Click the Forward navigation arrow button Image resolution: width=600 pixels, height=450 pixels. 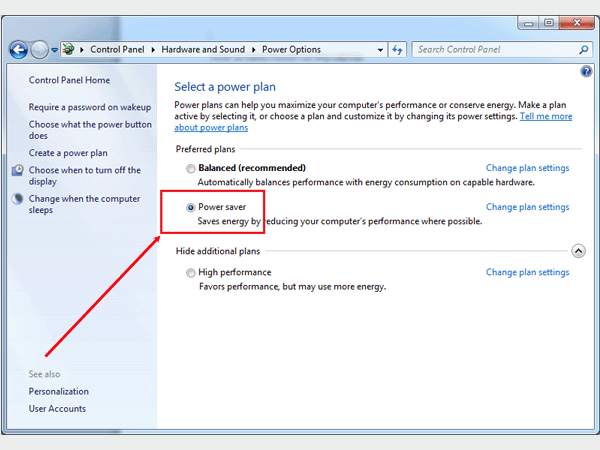click(x=39, y=50)
